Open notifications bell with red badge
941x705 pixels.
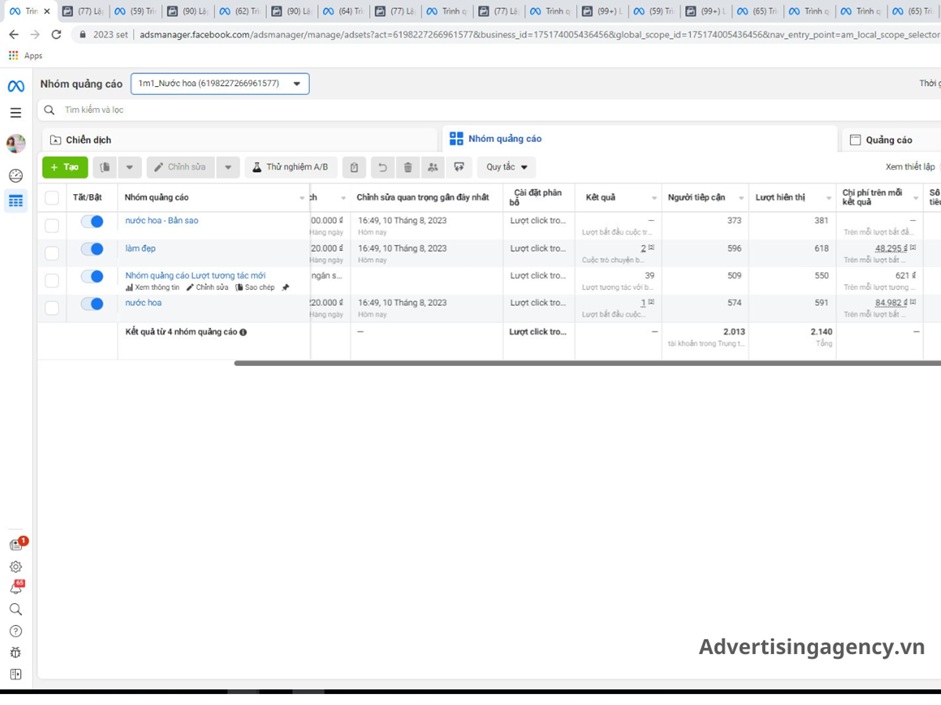click(17, 587)
